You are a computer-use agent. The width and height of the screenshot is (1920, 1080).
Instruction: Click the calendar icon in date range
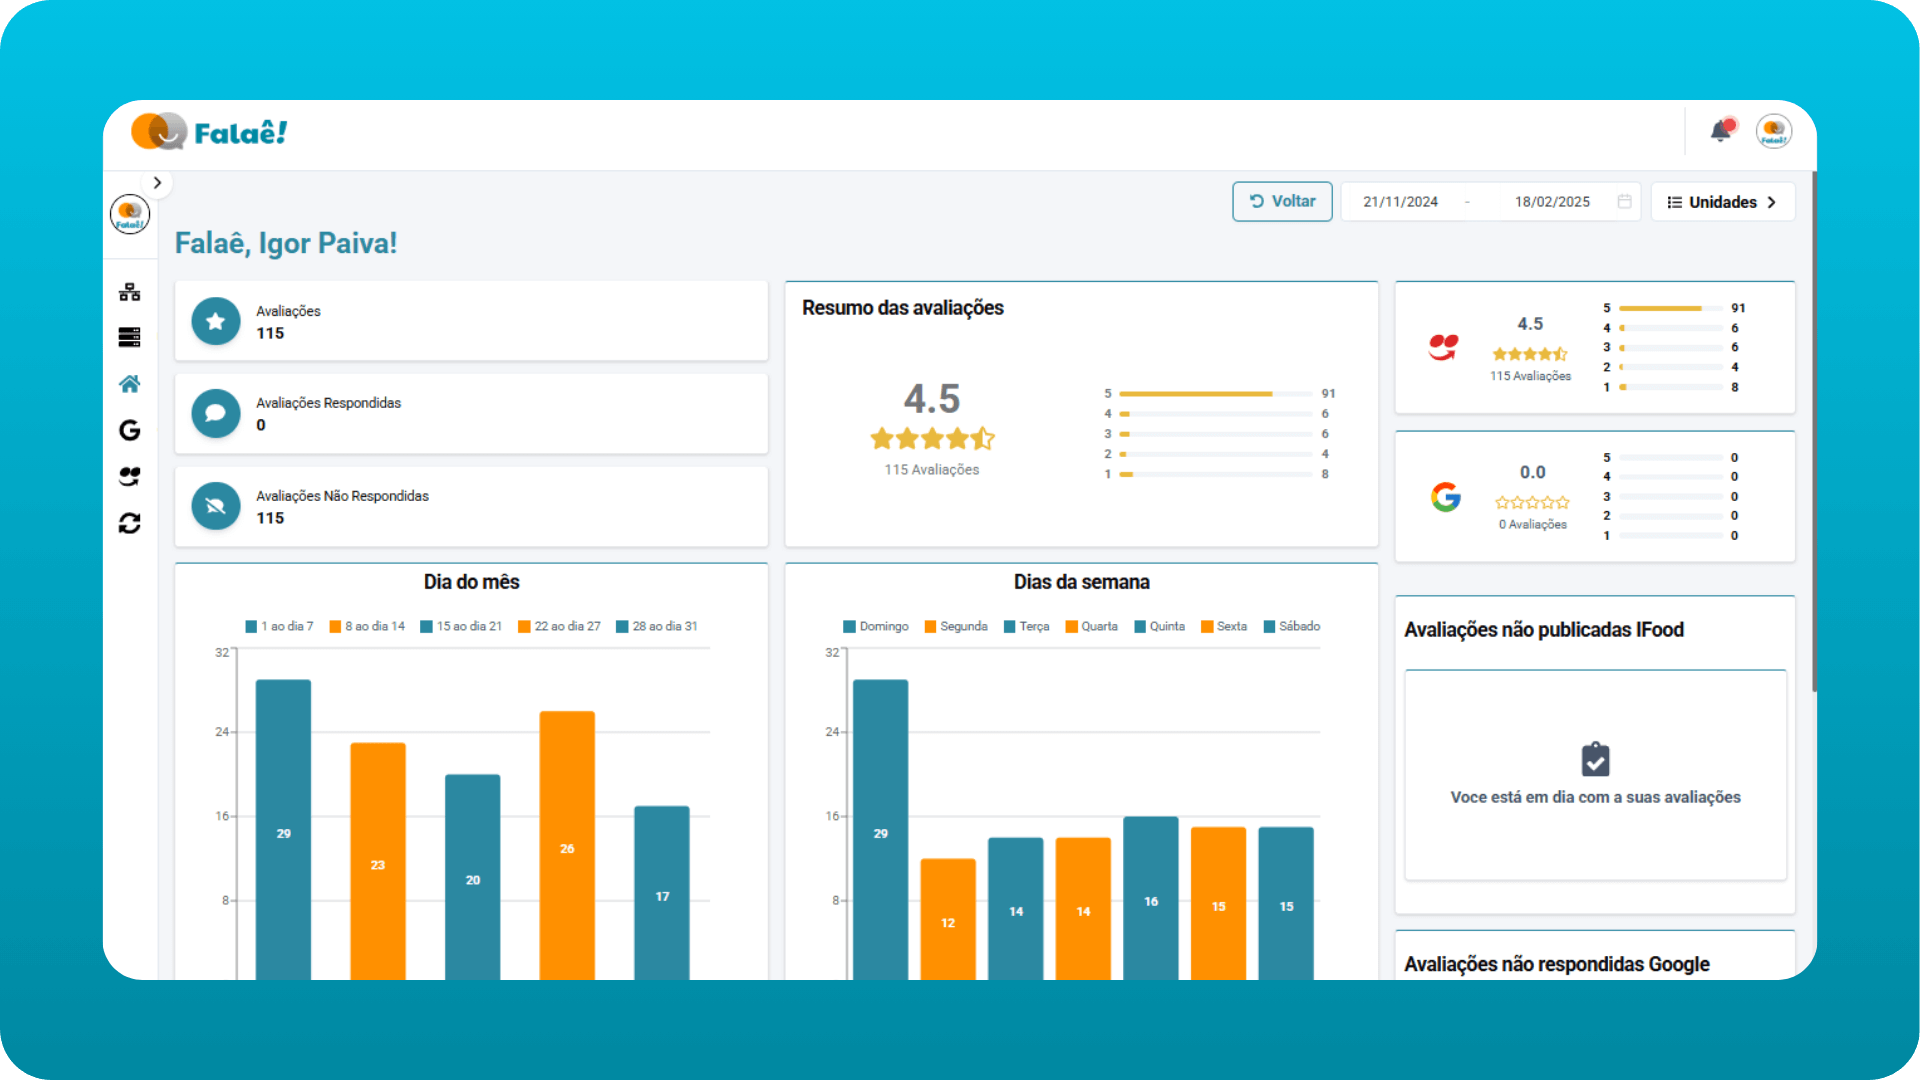(x=1624, y=202)
